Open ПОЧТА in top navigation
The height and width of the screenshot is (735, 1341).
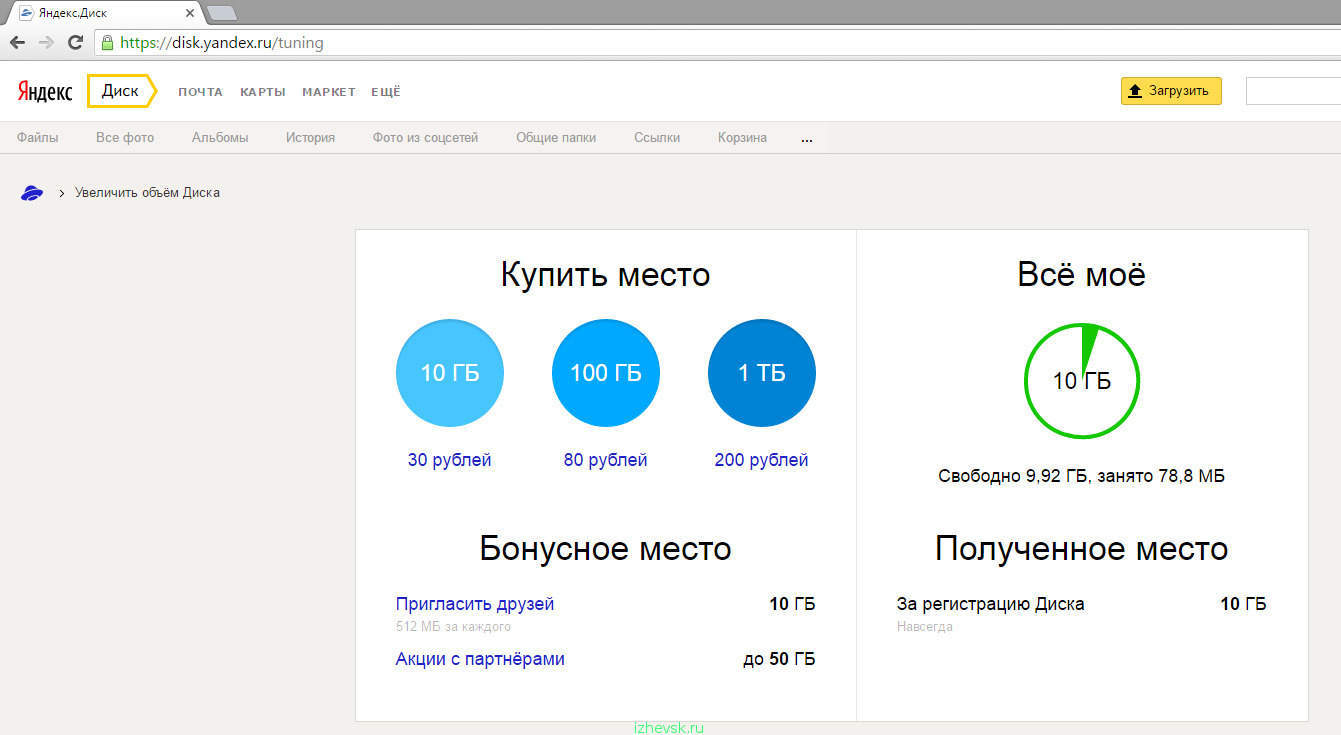tap(201, 92)
